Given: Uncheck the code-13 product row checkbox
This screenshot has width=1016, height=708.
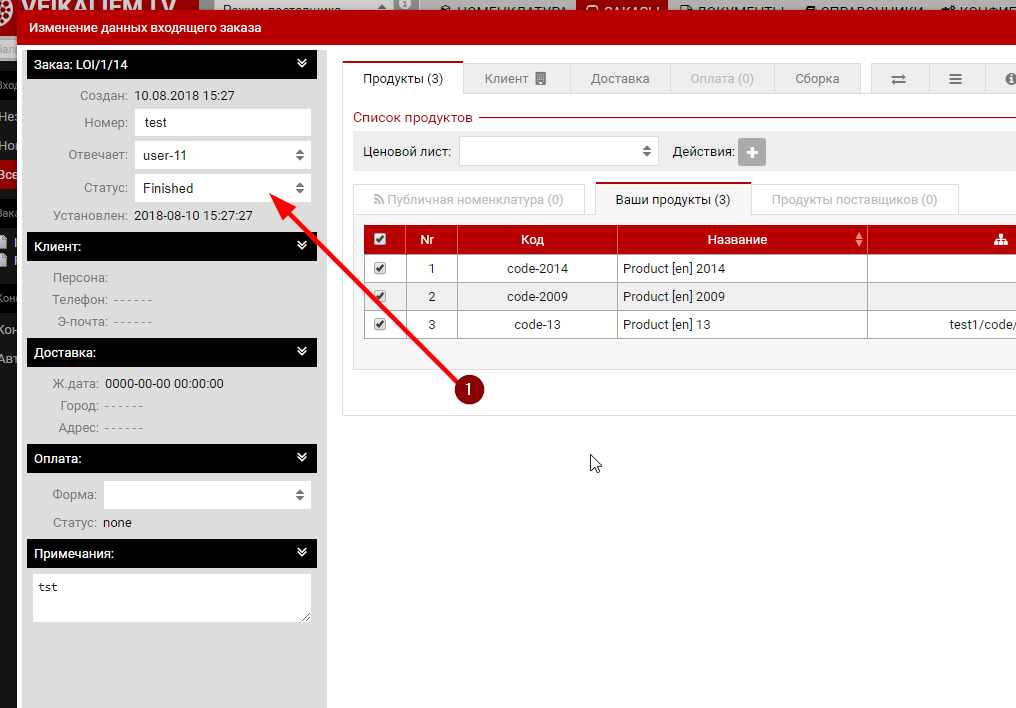Looking at the screenshot, I should click(x=380, y=325).
